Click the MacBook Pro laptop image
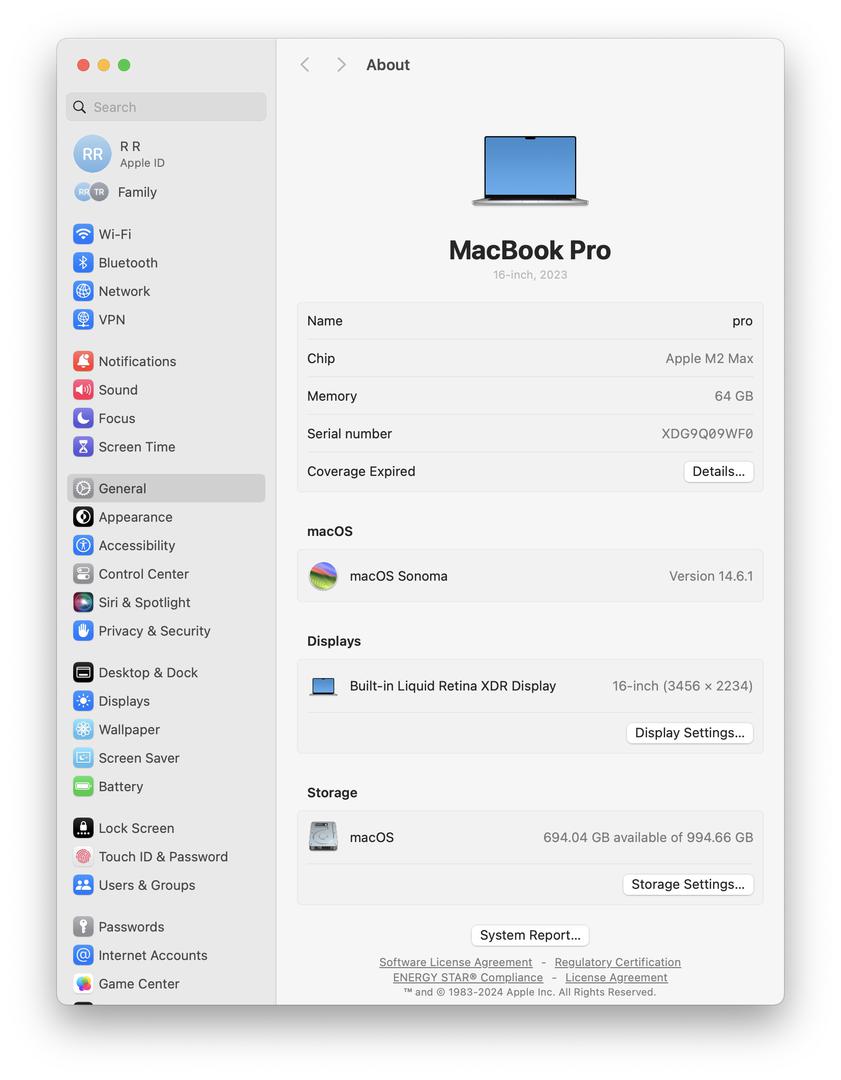841x1080 pixels. point(530,170)
